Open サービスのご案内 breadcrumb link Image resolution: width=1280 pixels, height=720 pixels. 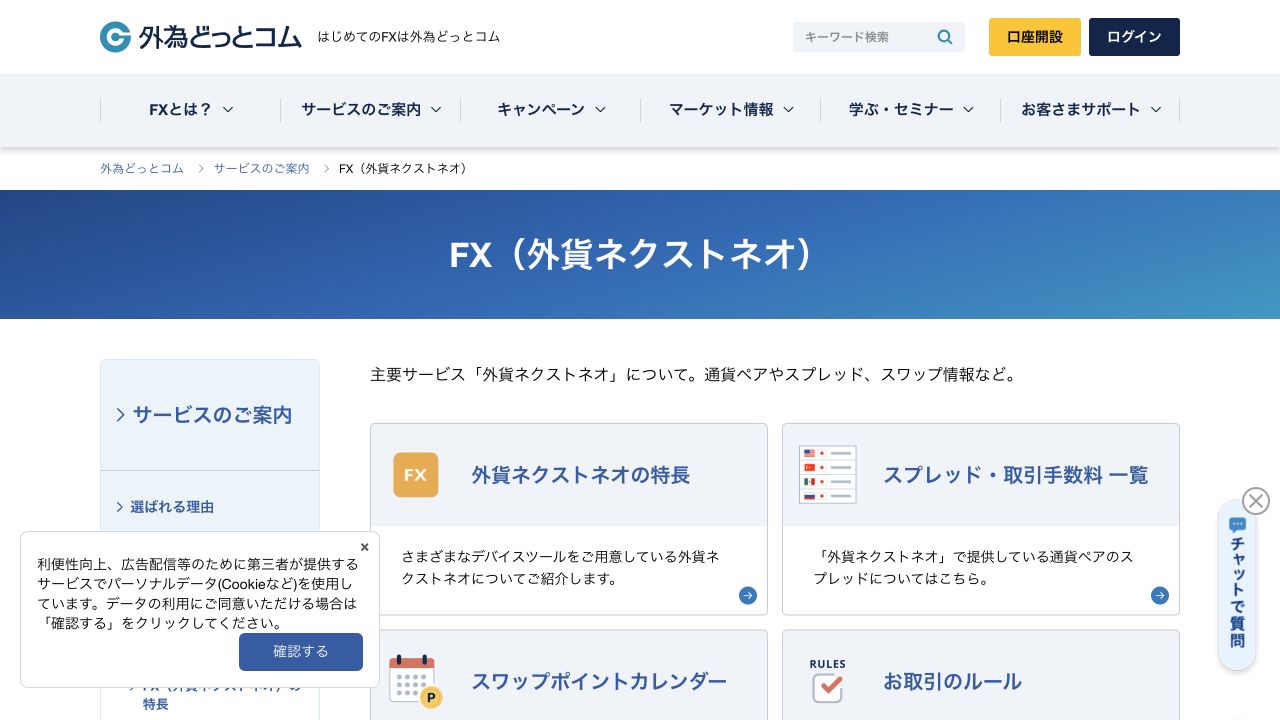[261, 169]
